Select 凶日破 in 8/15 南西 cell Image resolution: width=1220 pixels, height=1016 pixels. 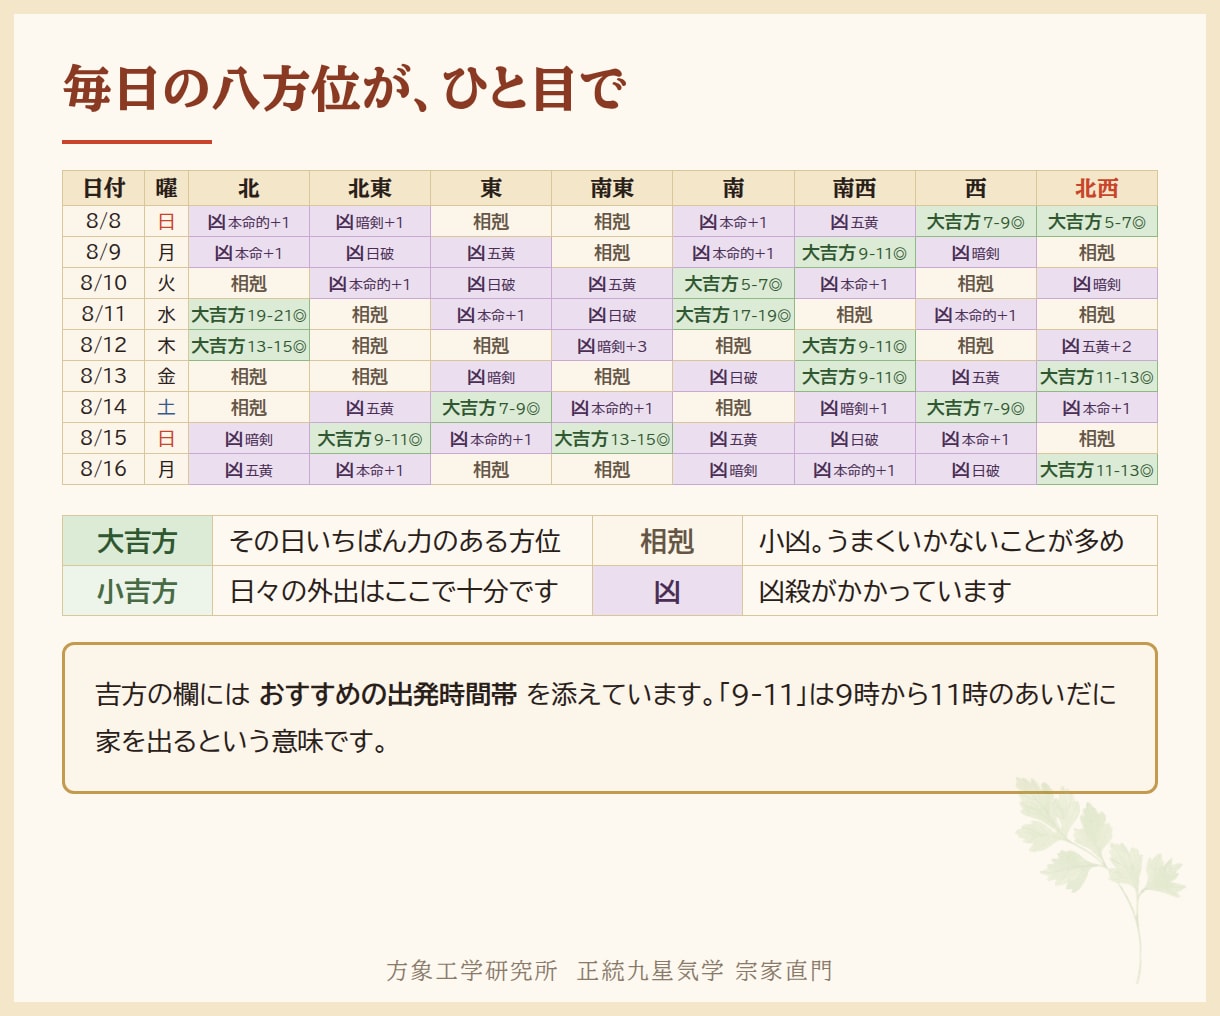point(855,438)
